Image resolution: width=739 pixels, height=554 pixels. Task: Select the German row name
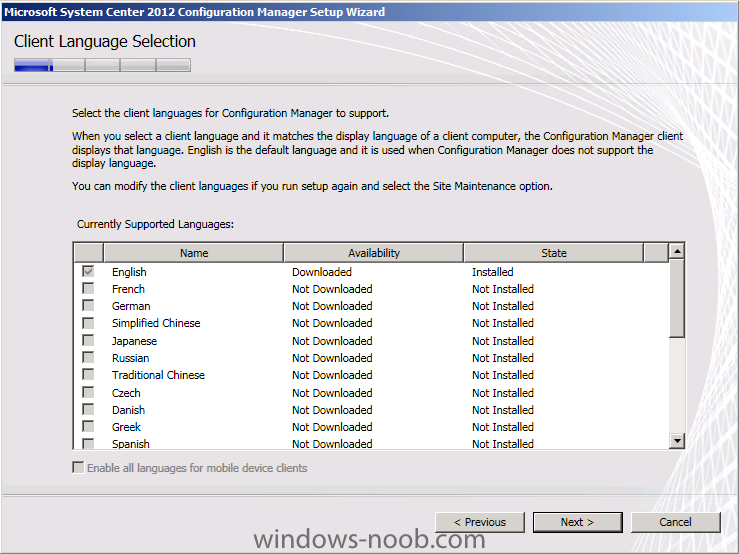131,306
